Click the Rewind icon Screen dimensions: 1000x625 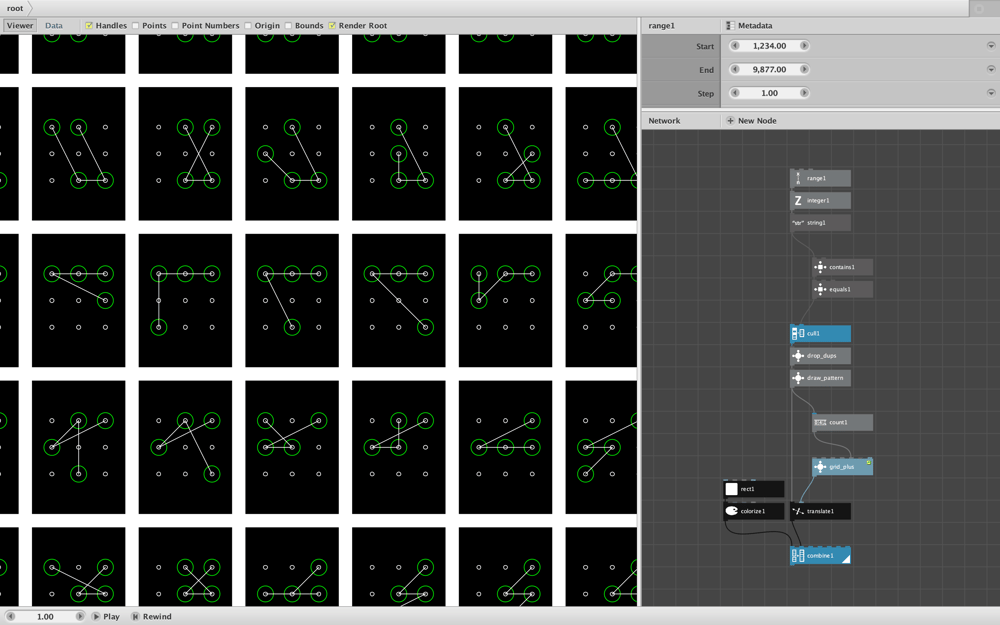coord(135,617)
